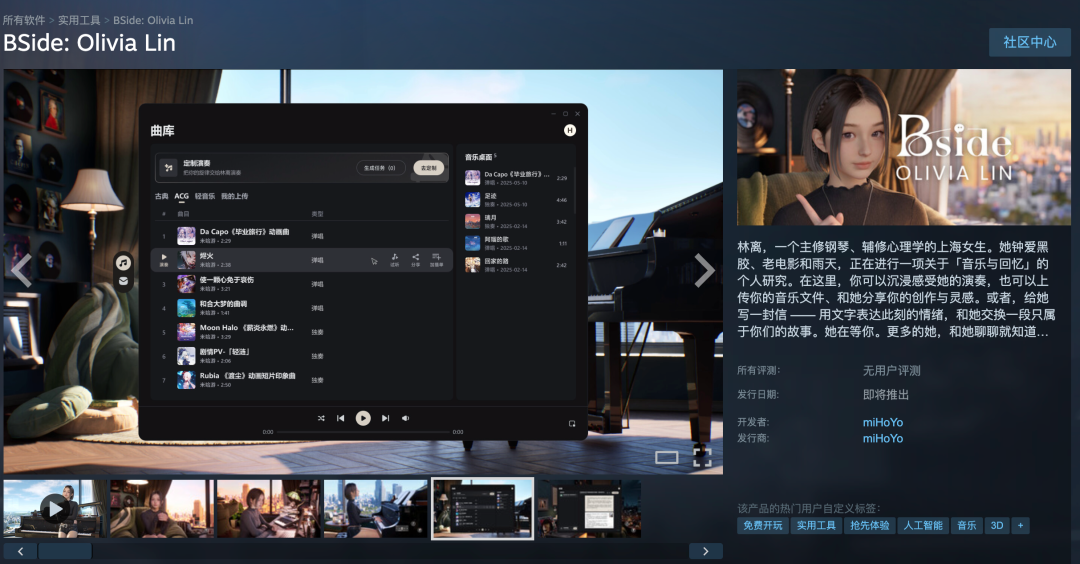Select the highlighted music library thumbnail
This screenshot has height=564, width=1080.
[482, 509]
